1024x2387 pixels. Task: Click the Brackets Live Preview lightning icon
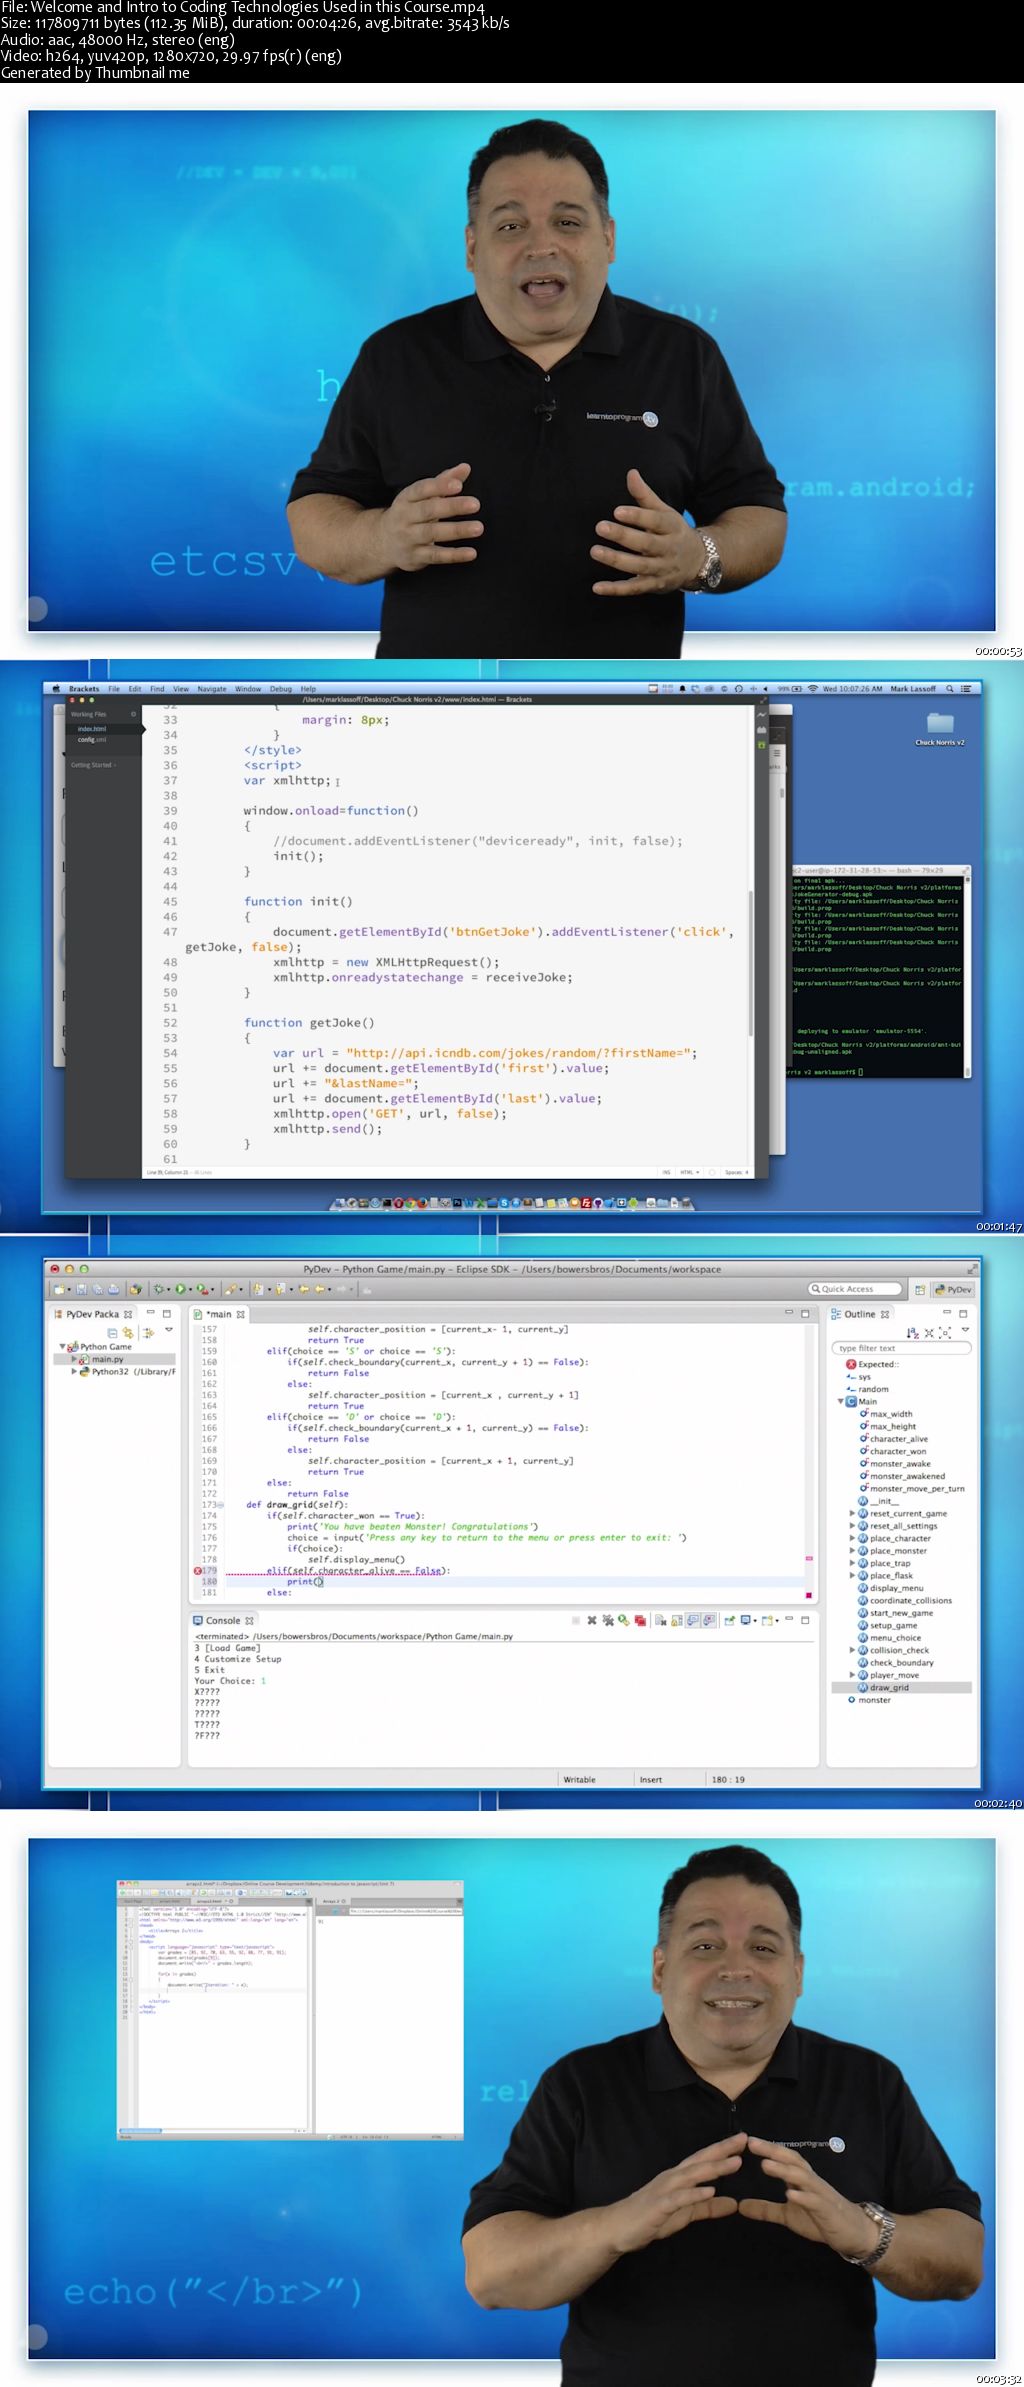click(x=761, y=714)
